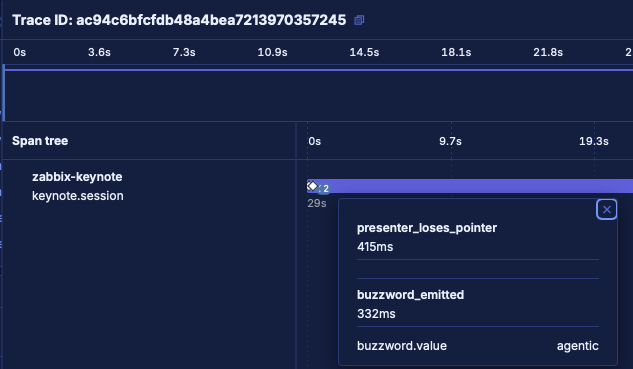The height and width of the screenshot is (369, 633).
Task: Click the 415ms event timestamp
Action: tap(375, 247)
